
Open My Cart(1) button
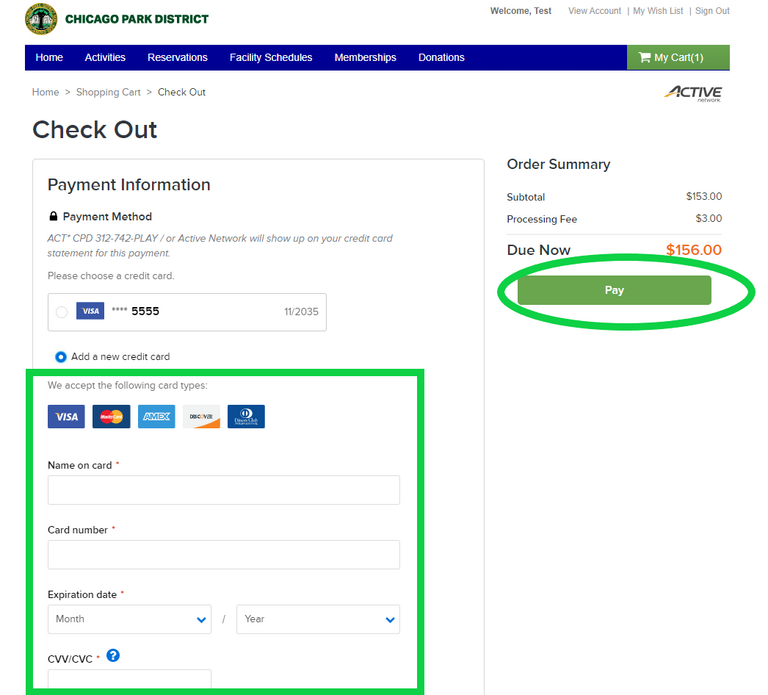click(x=678, y=57)
